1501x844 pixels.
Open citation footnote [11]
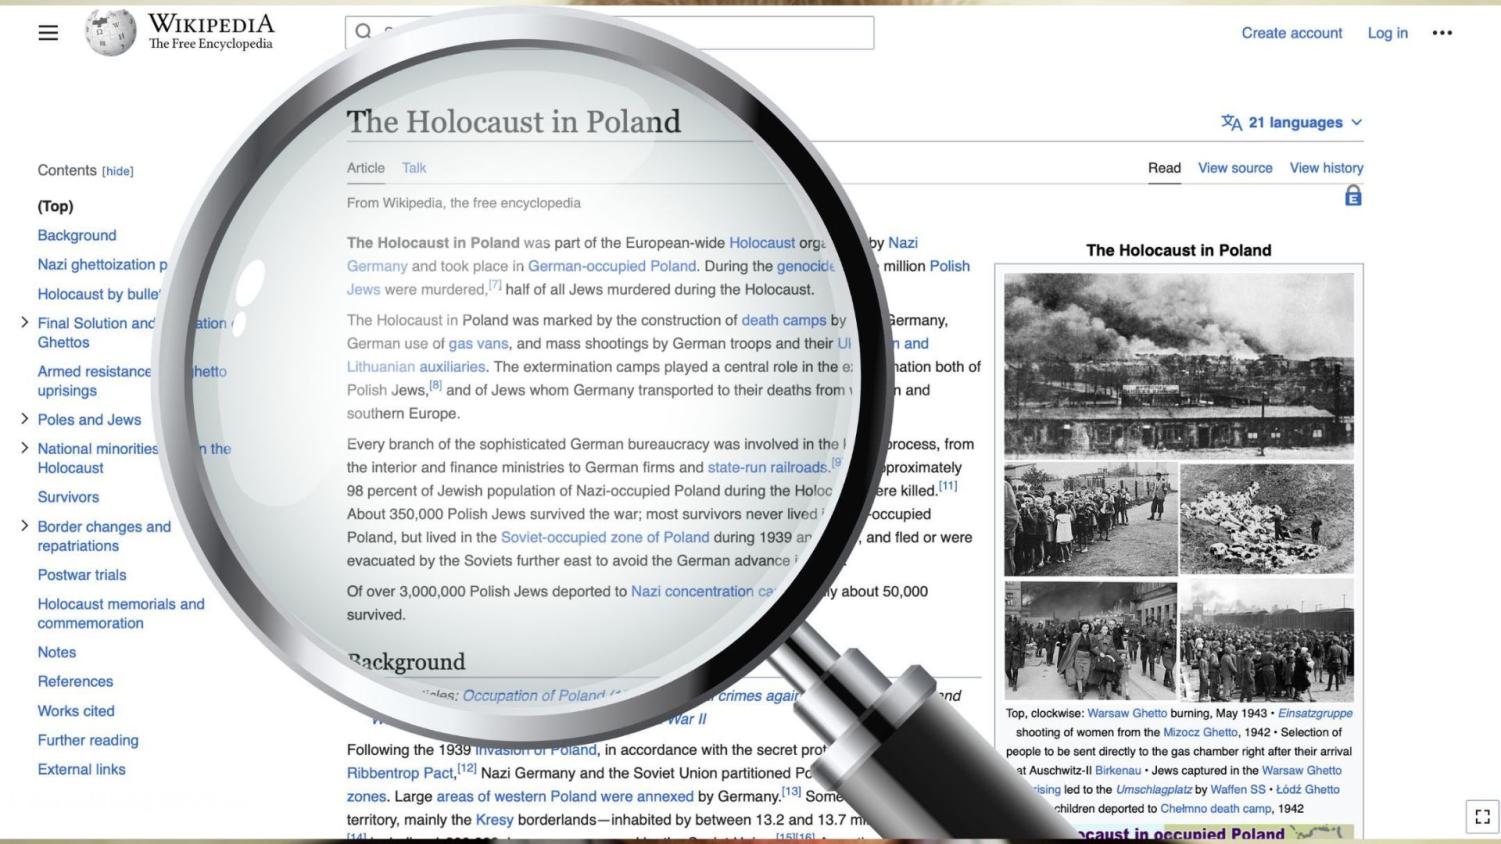(948, 486)
